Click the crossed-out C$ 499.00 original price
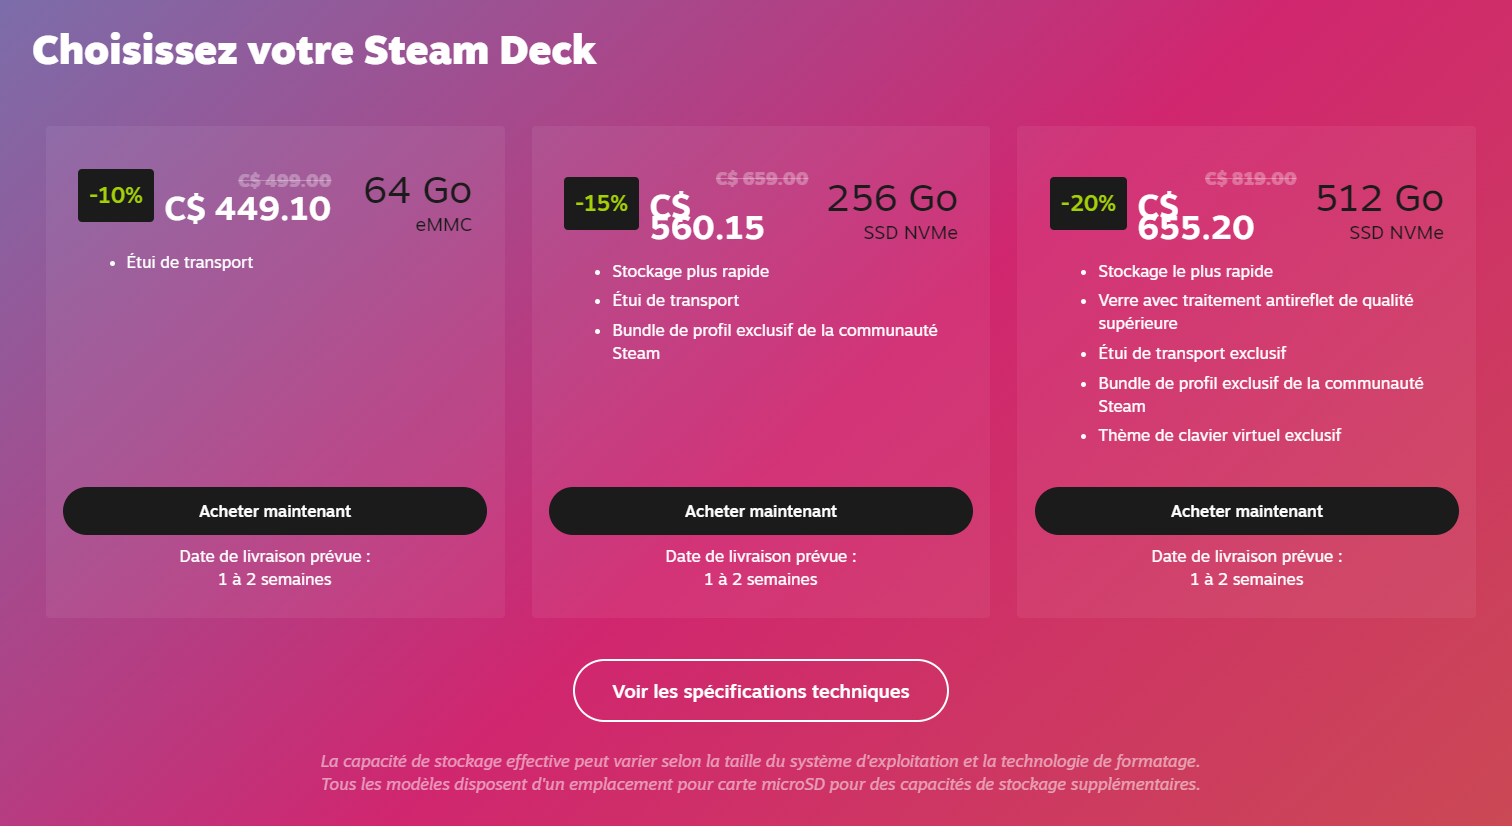This screenshot has height=826, width=1512. coord(284,181)
